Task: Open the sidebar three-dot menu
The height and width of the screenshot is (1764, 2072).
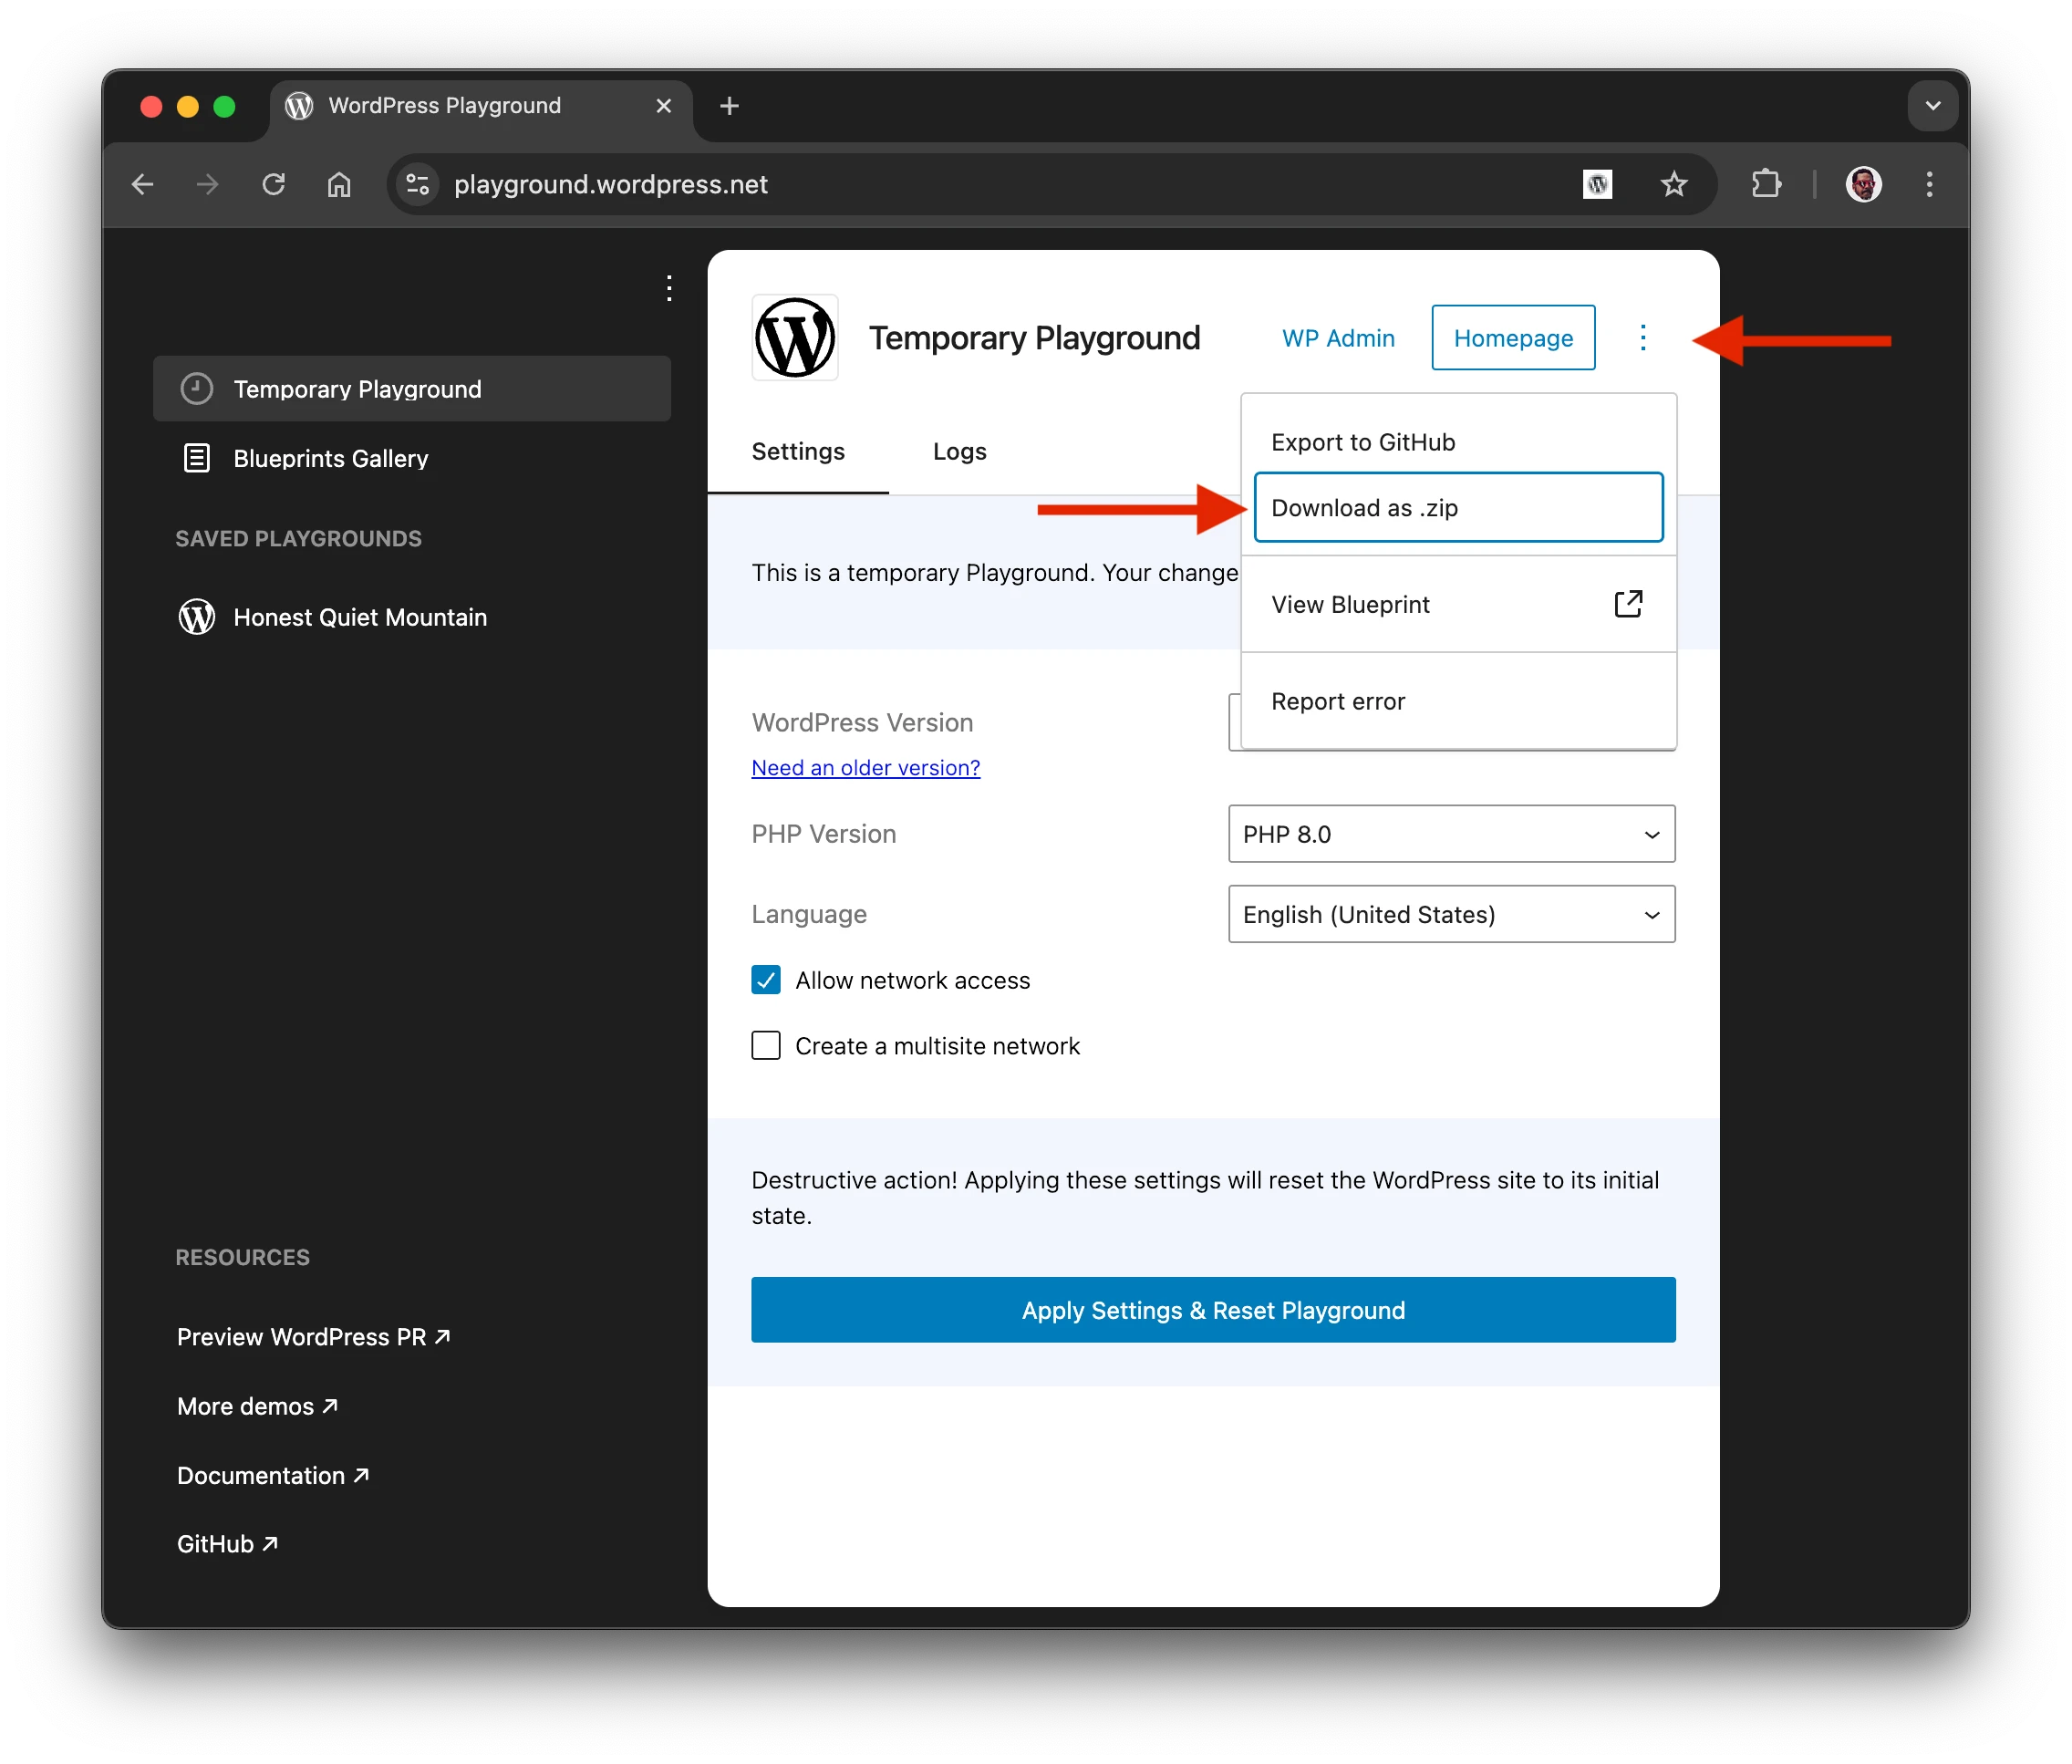Action: (x=669, y=288)
